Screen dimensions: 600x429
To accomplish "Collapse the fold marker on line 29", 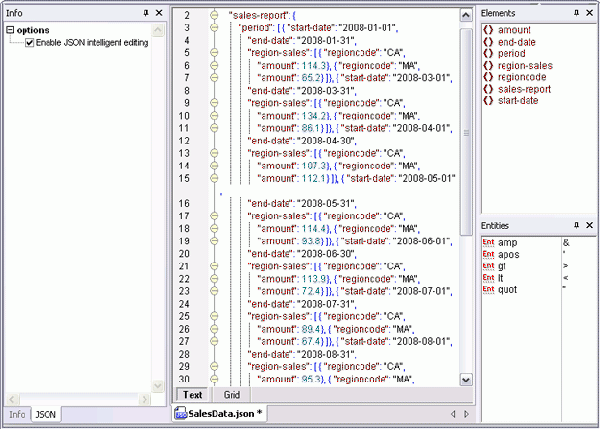I will [214, 366].
